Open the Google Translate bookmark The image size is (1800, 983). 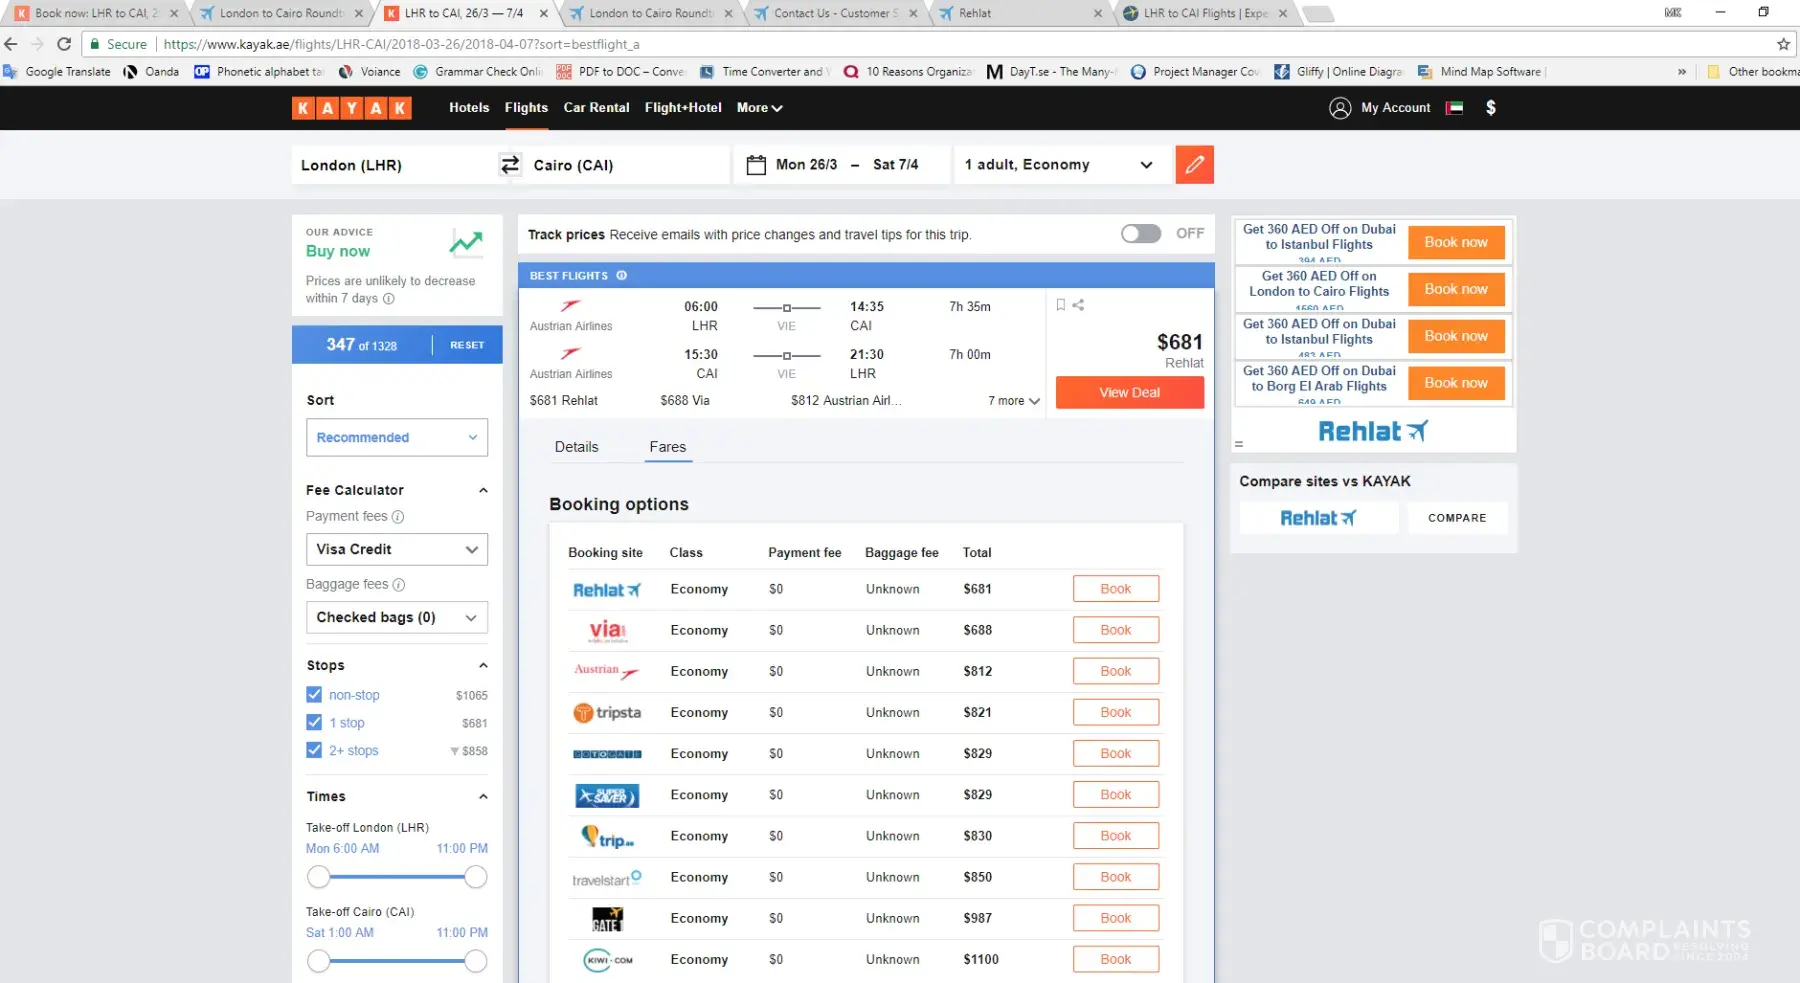(x=57, y=72)
